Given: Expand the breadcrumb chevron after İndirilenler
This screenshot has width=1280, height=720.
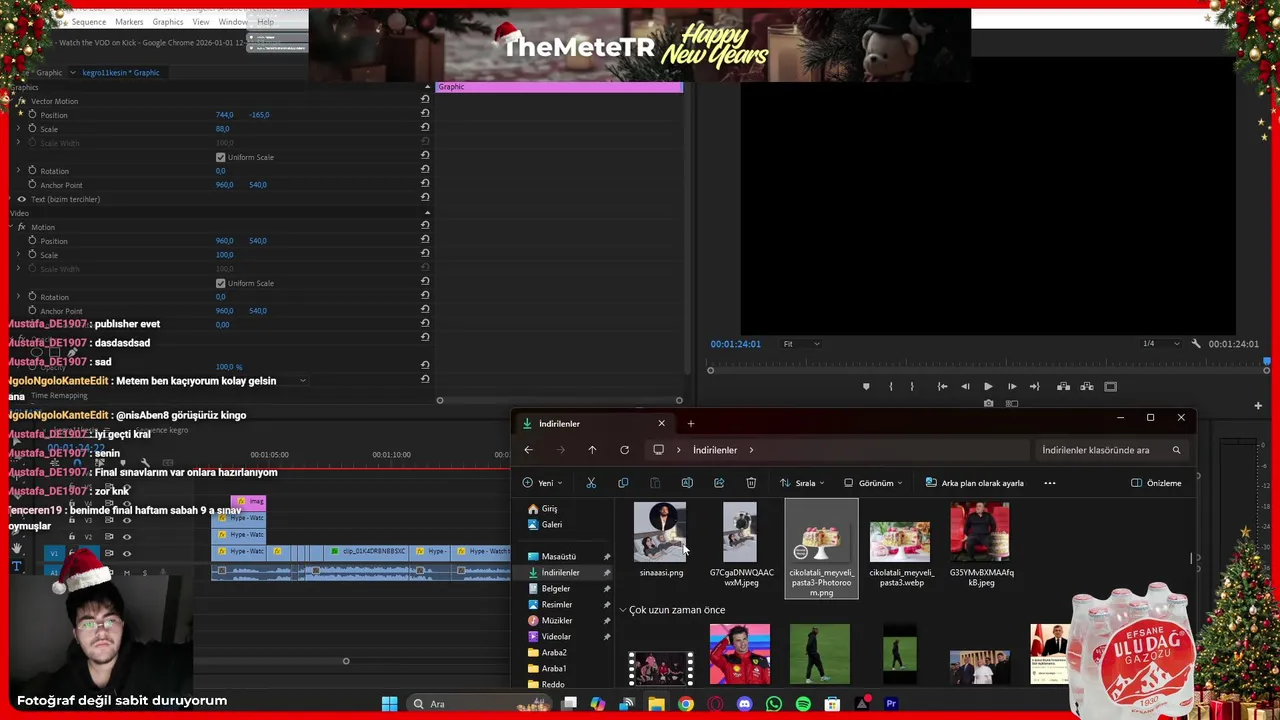Looking at the screenshot, I should point(751,450).
